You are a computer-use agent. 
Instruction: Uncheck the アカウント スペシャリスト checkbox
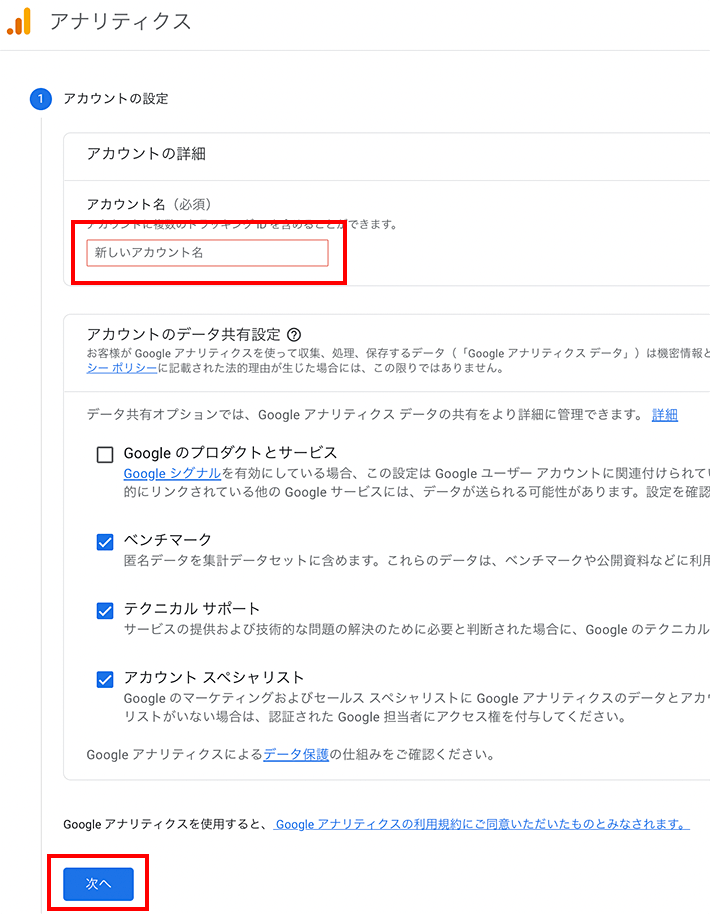tap(105, 680)
